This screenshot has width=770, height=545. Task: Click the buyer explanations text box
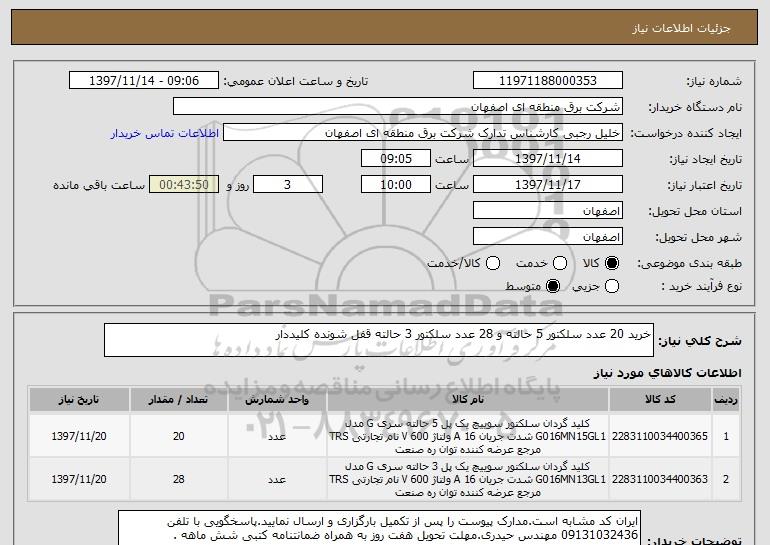point(380,528)
